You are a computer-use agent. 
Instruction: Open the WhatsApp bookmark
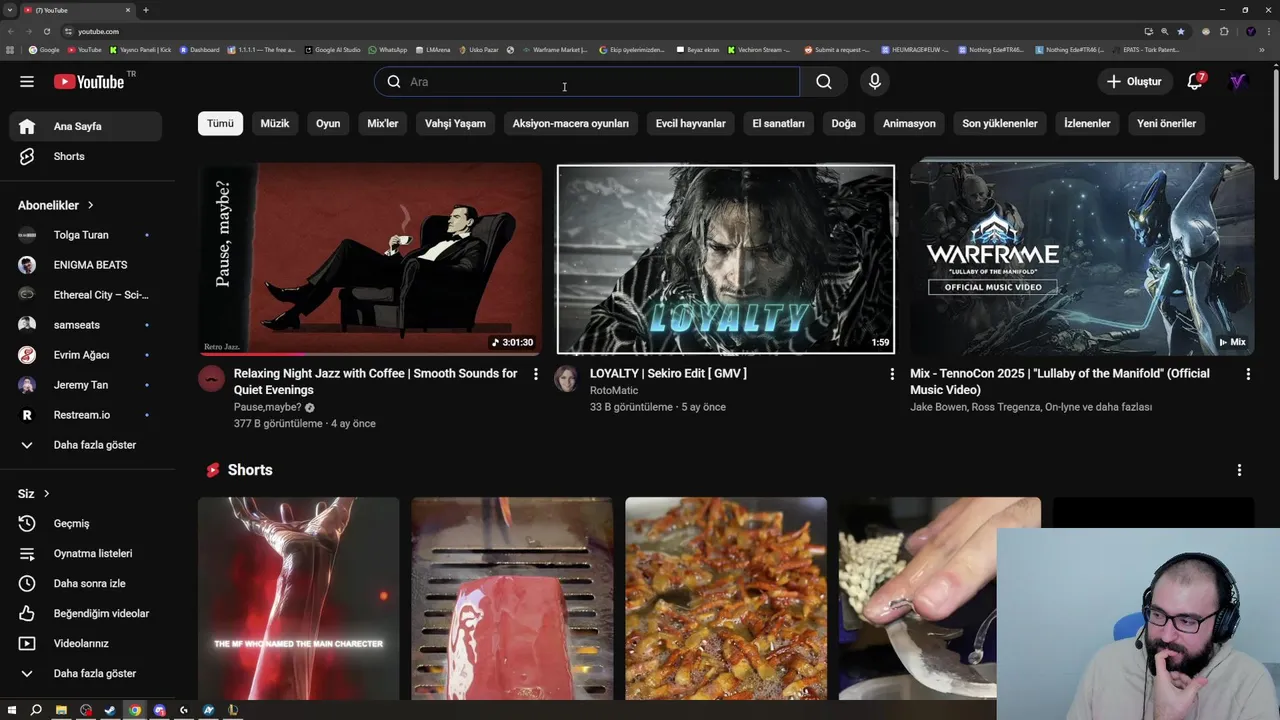[x=388, y=49]
